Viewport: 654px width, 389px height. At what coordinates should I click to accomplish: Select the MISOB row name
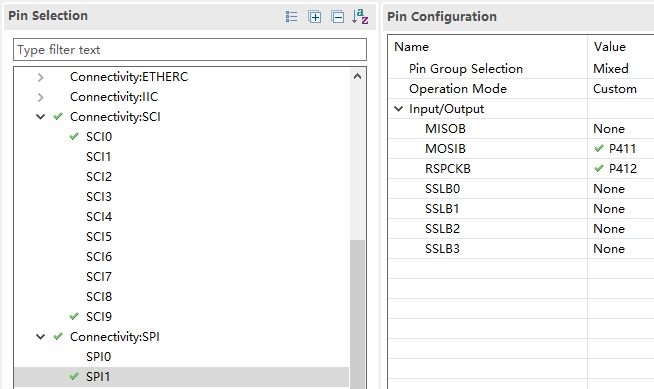(x=445, y=129)
